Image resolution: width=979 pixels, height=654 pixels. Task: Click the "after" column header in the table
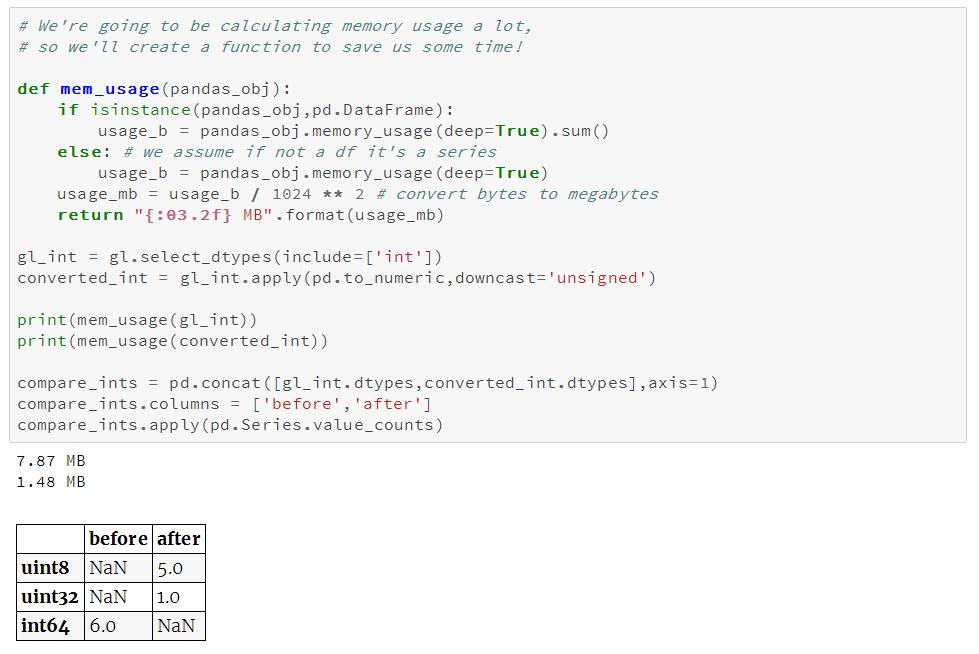179,539
